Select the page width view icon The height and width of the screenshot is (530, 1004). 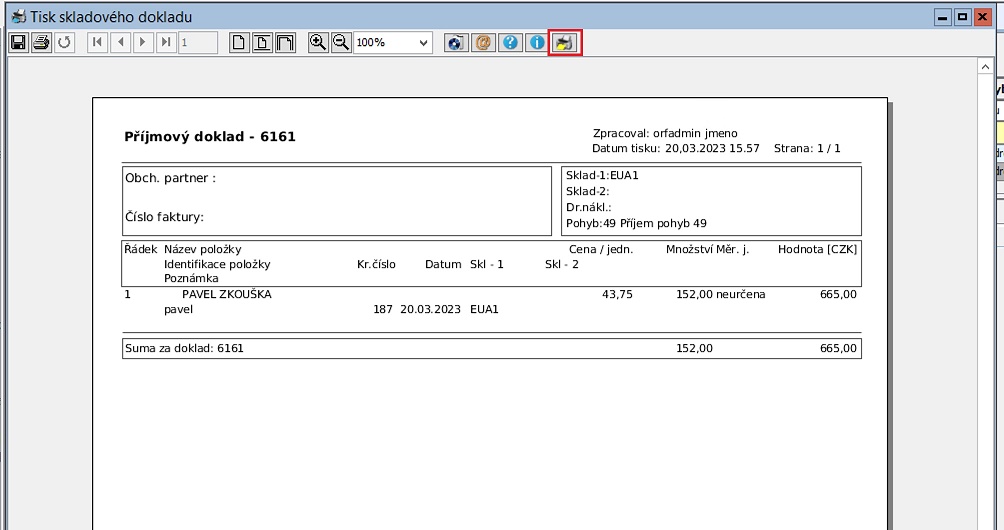coord(262,43)
